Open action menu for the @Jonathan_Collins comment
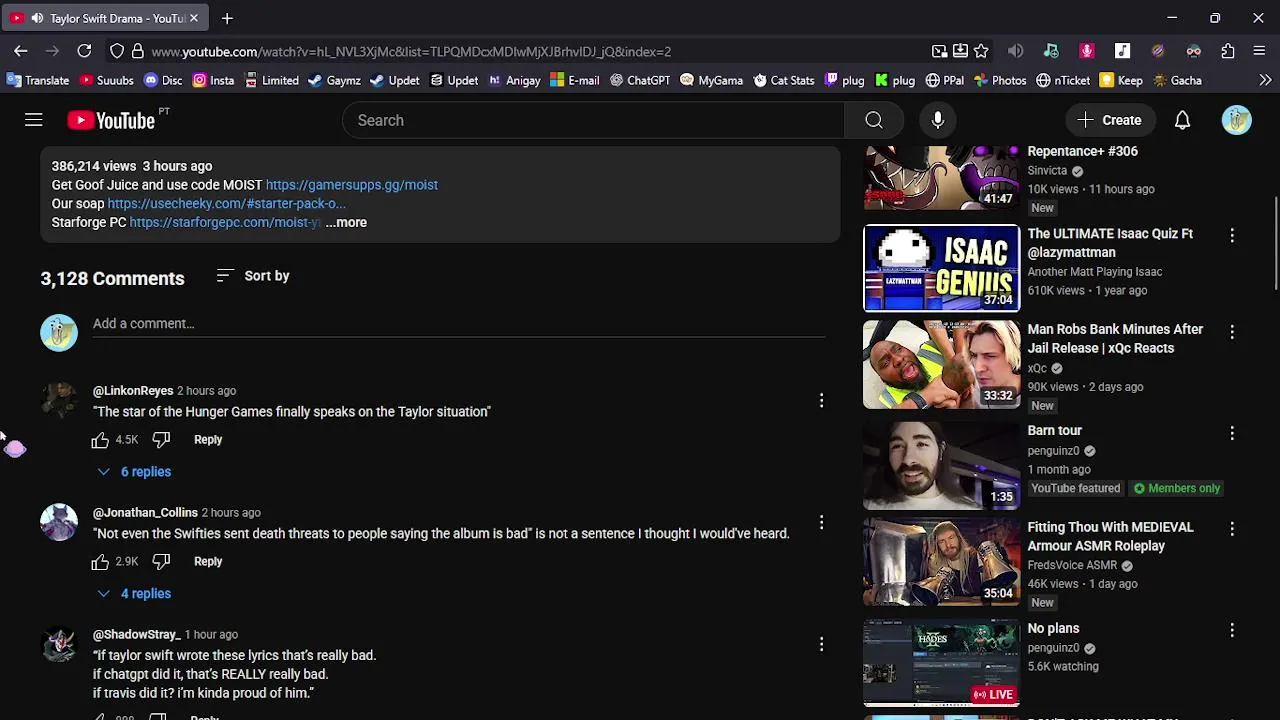The height and width of the screenshot is (720, 1280). (821, 522)
